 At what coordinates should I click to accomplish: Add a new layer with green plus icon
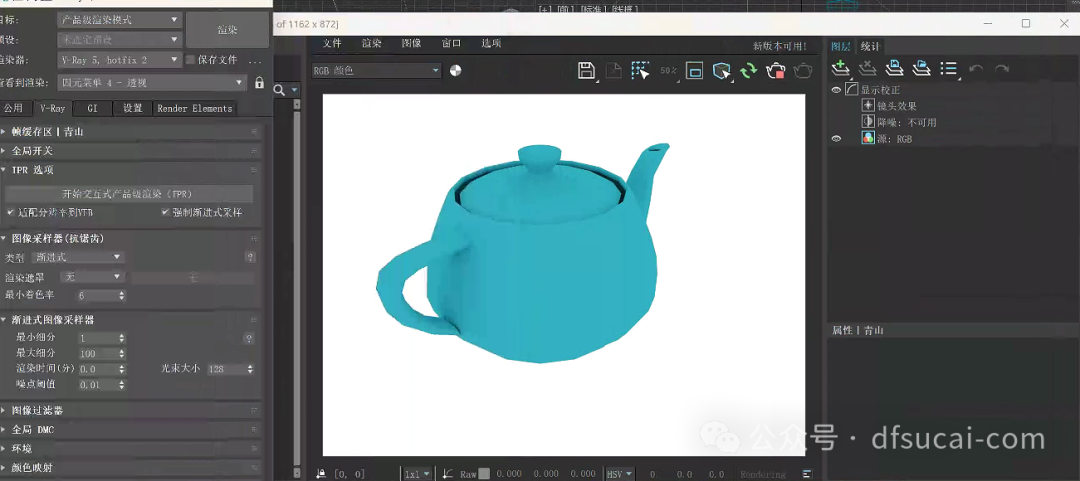(839, 68)
